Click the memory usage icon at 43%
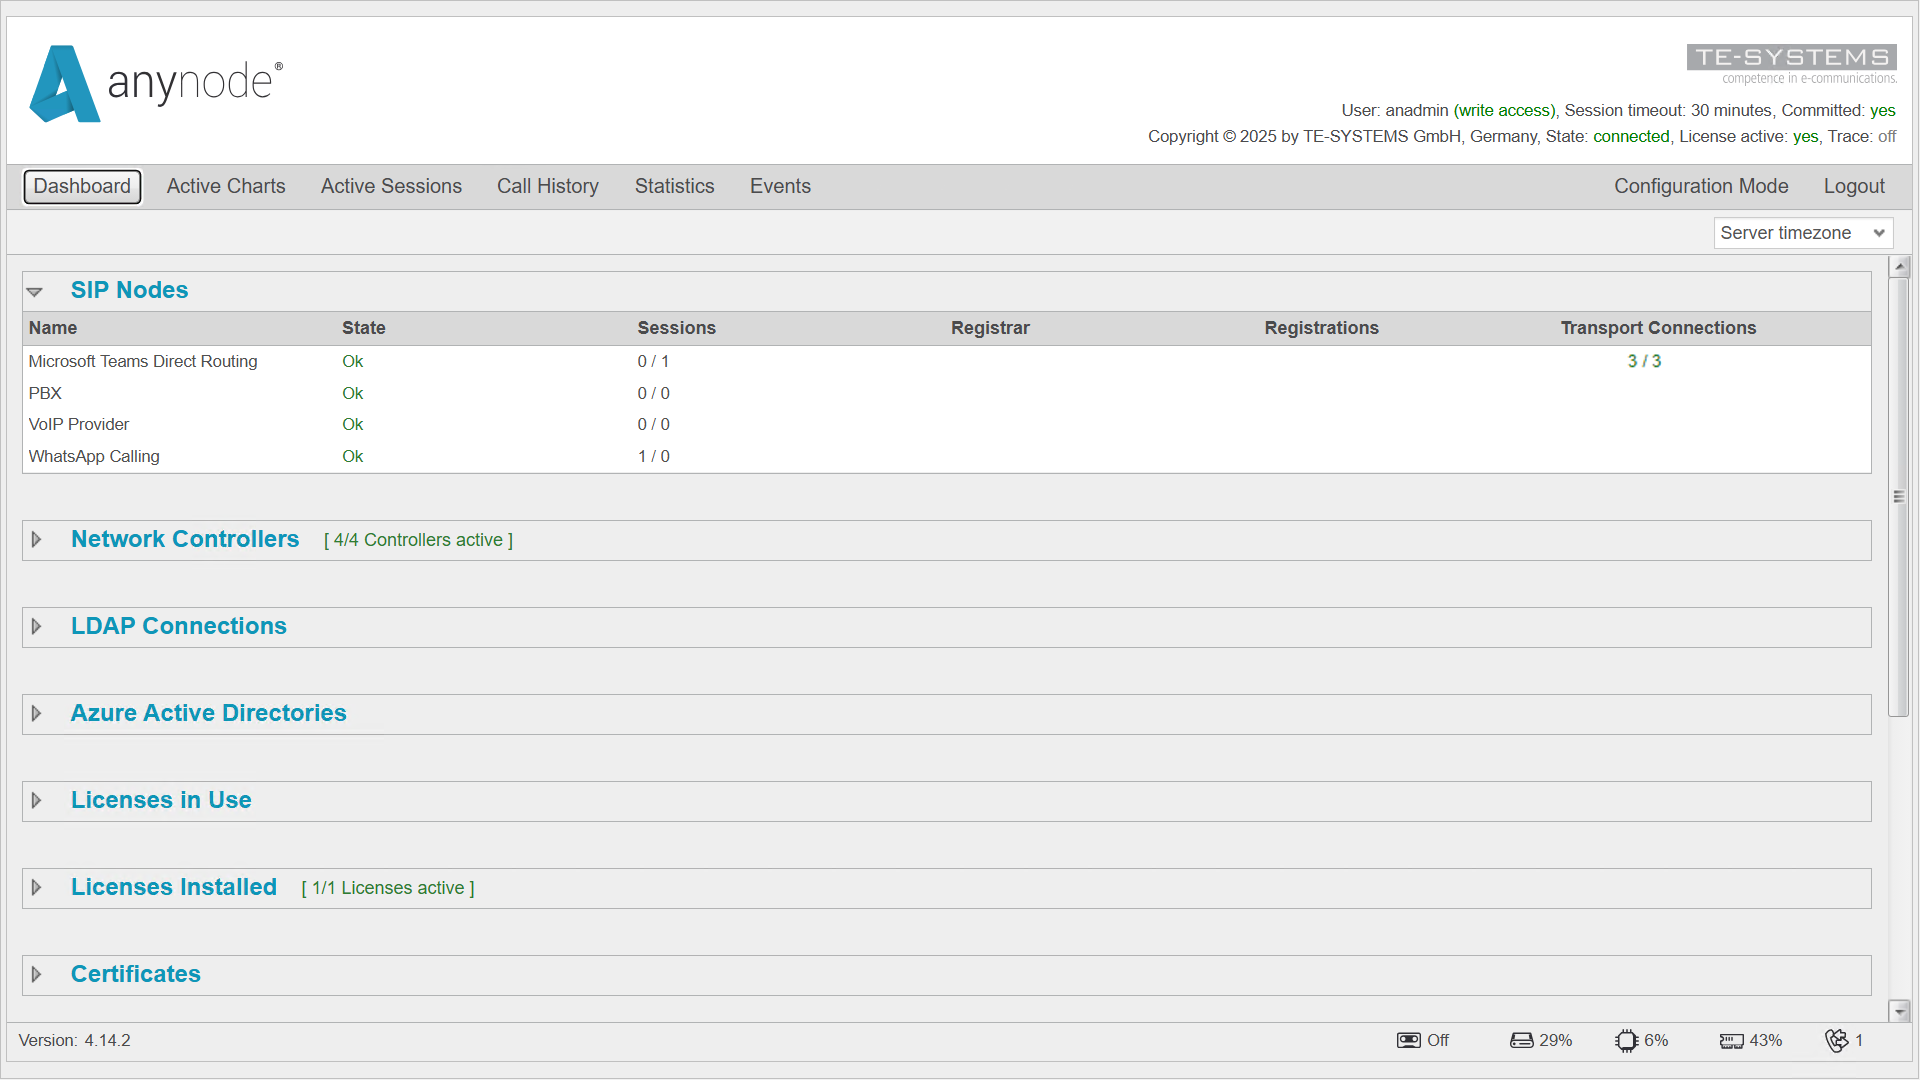This screenshot has width=1920, height=1080. pos(1731,1040)
